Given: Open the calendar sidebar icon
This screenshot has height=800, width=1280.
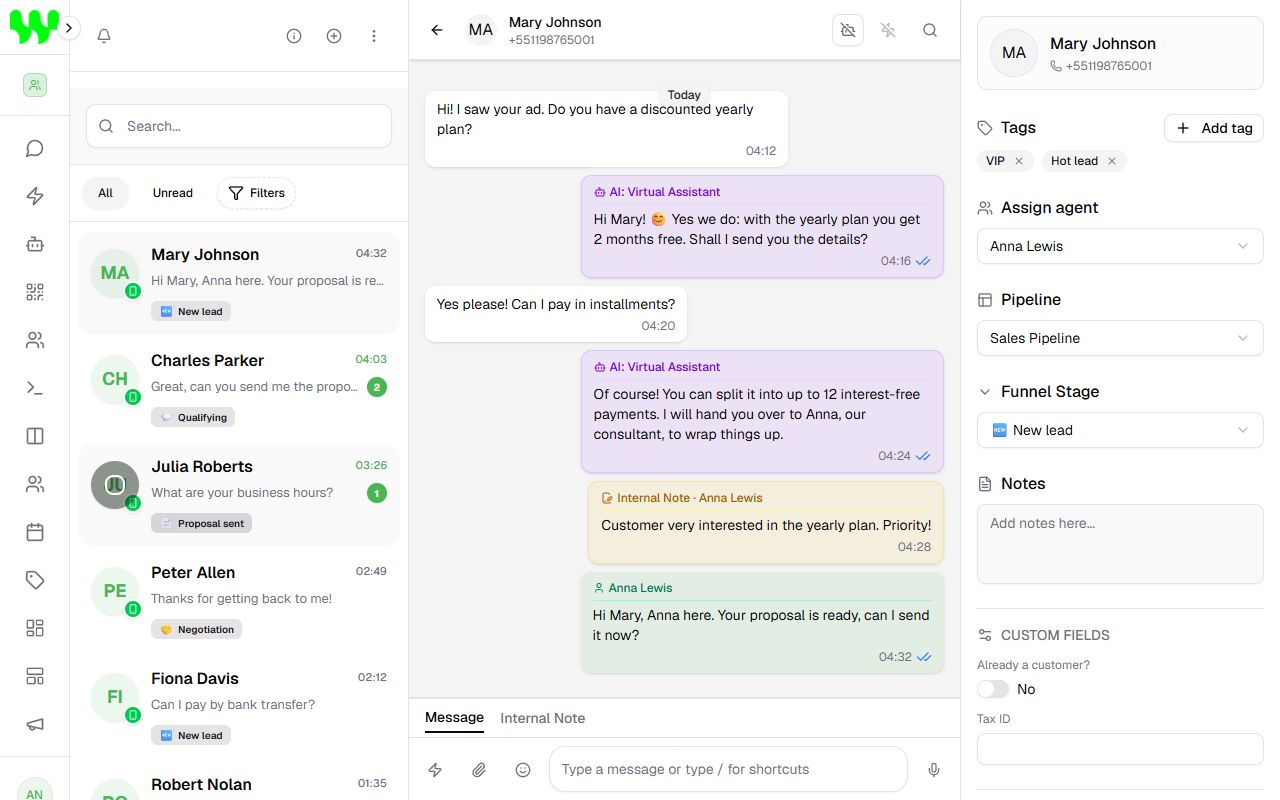Looking at the screenshot, I should coord(35,532).
